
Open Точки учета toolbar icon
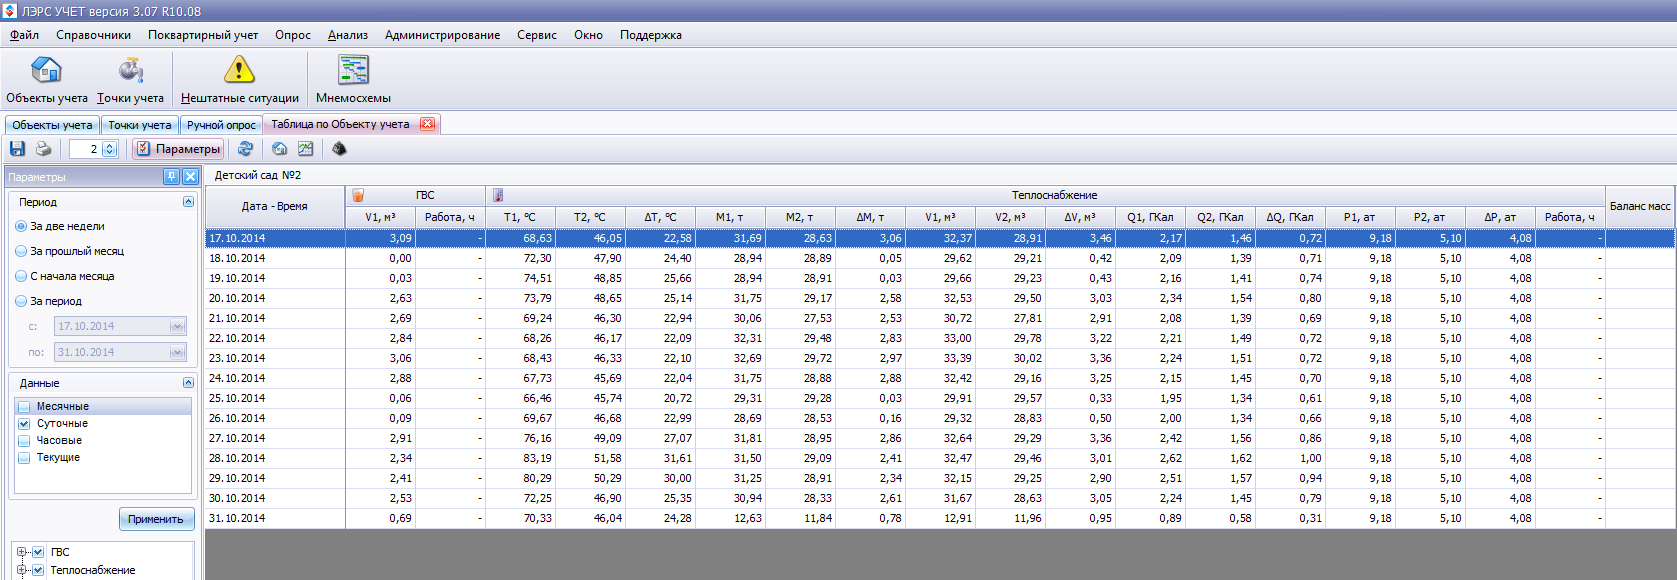130,79
